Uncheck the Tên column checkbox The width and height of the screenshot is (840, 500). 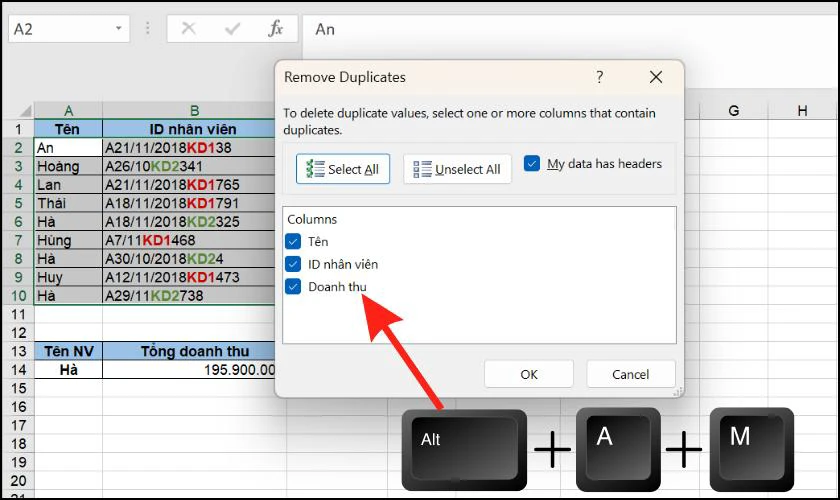click(293, 241)
